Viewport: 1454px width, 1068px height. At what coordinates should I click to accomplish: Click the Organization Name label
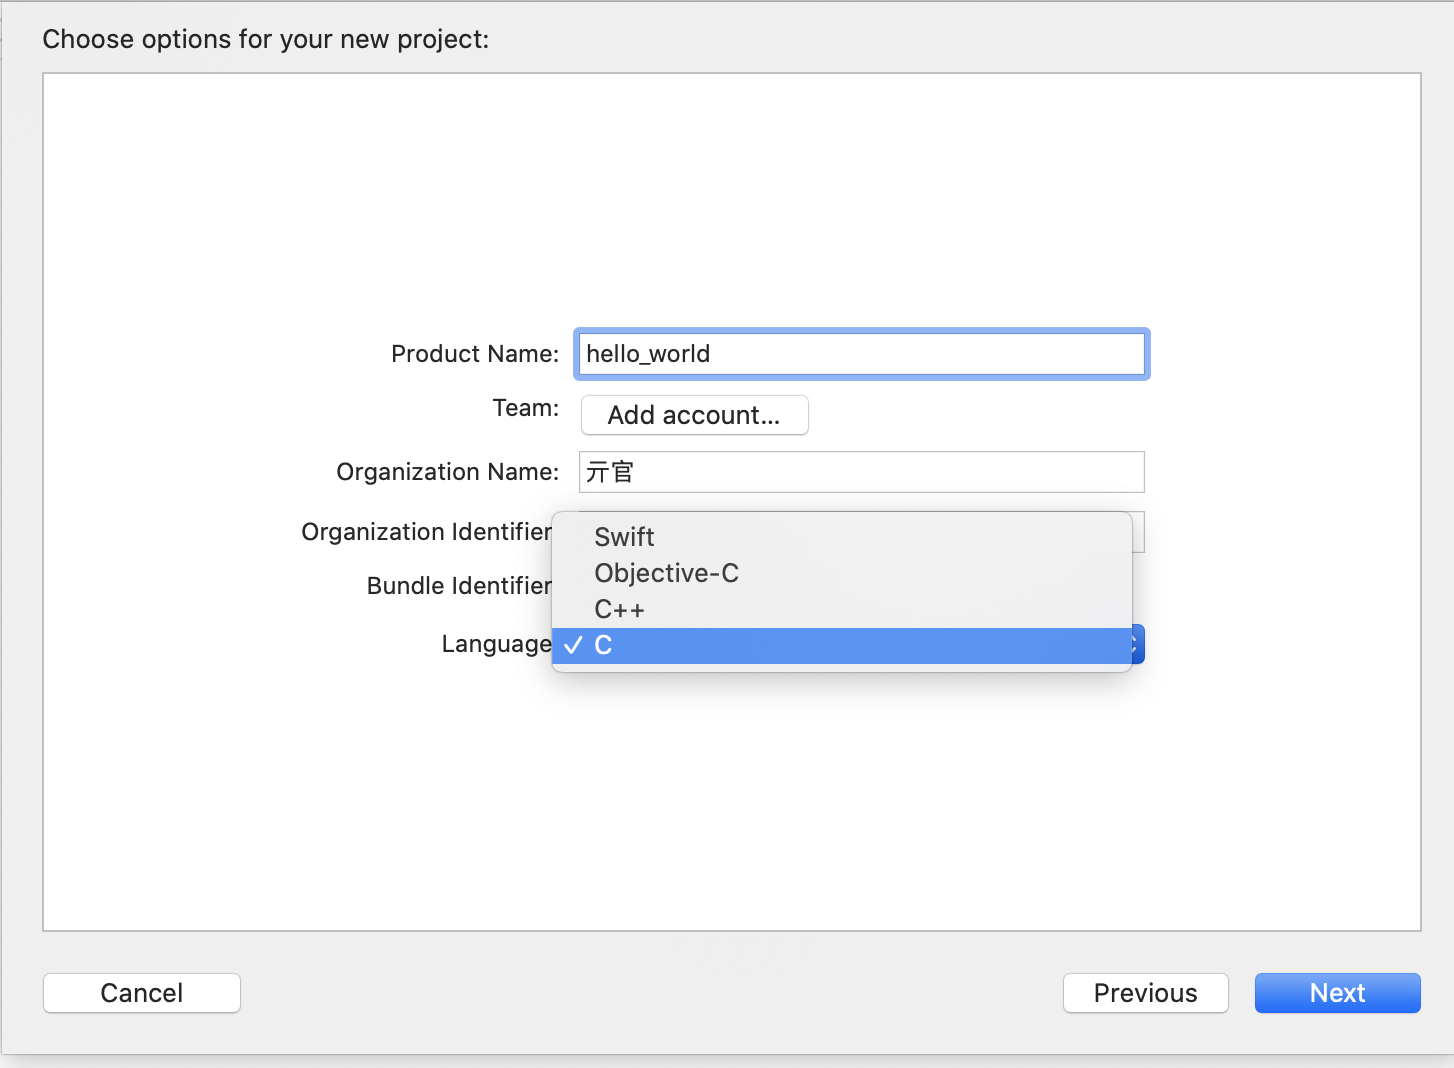click(x=447, y=472)
